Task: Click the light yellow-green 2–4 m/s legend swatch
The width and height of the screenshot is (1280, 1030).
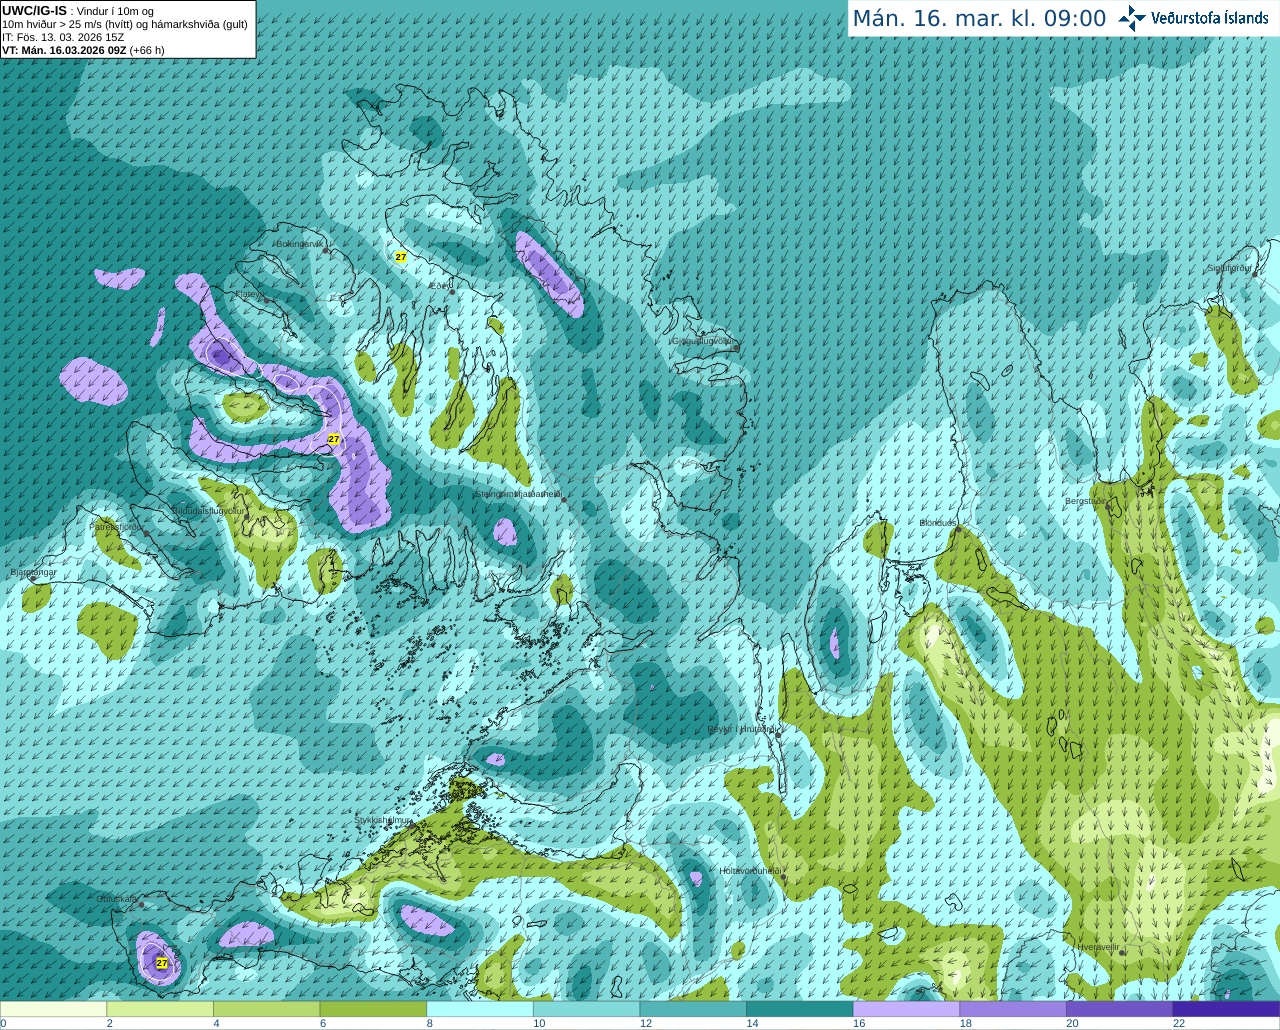Action: point(160,1009)
